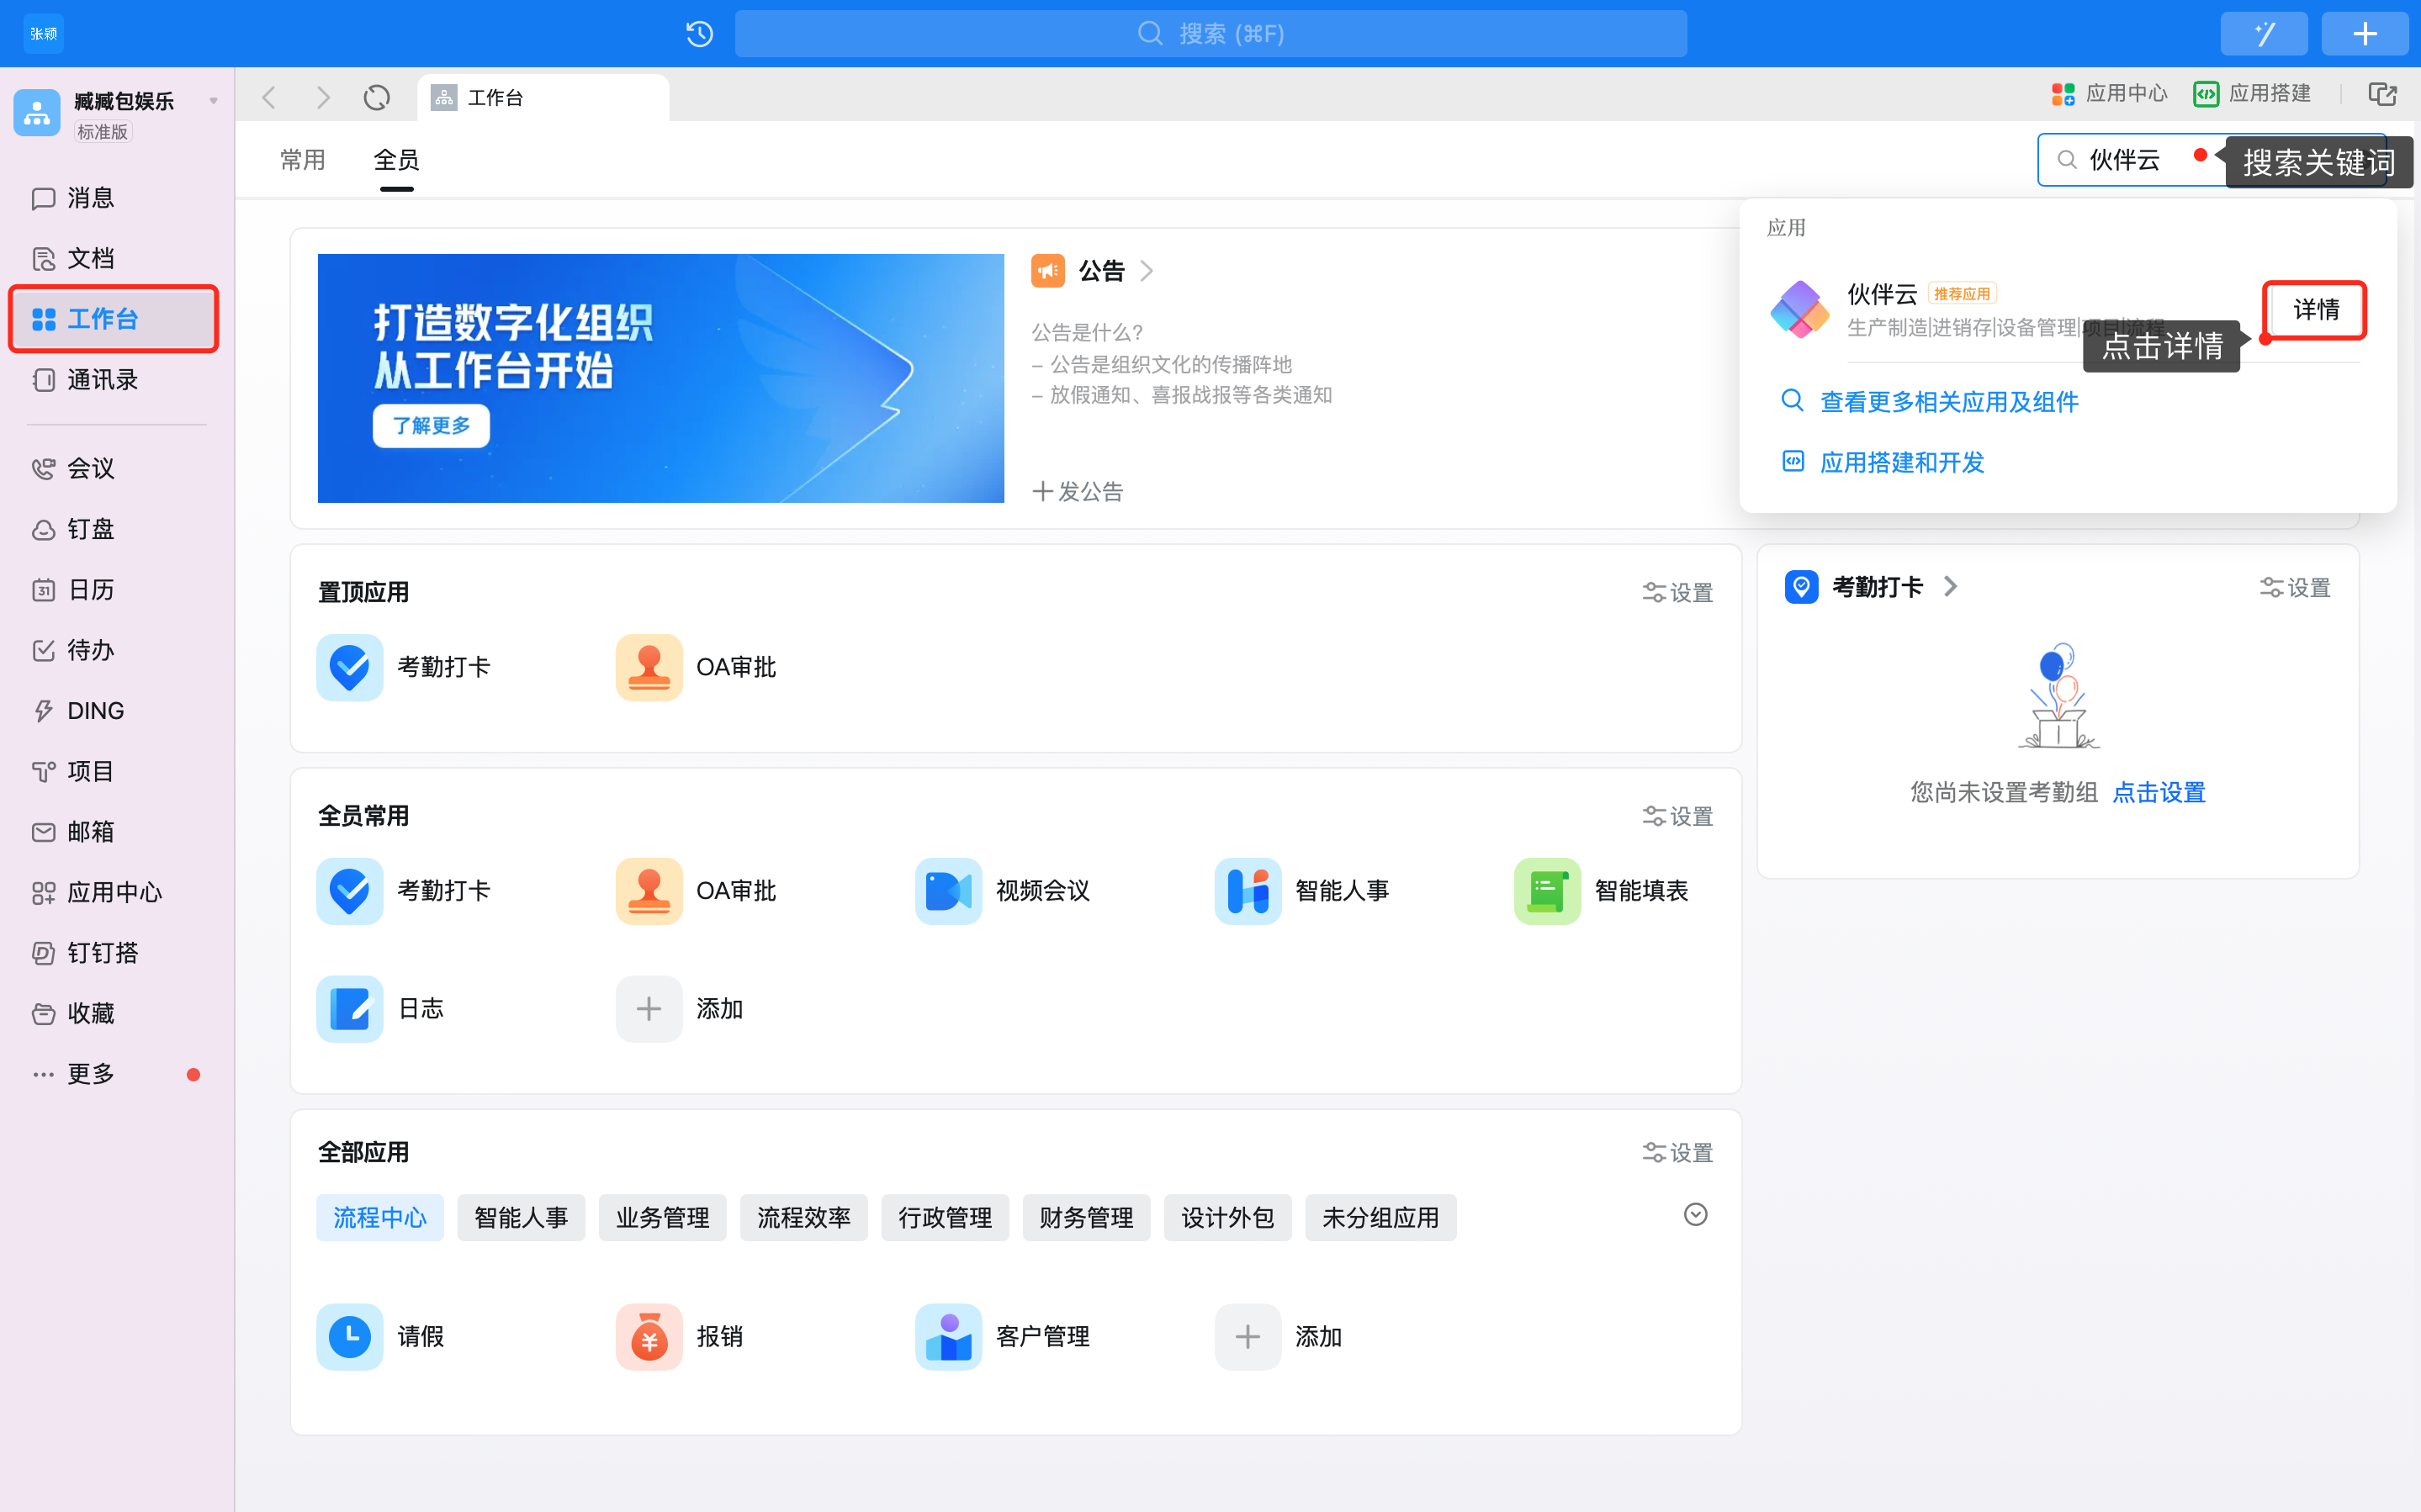Expand the 臧臧包娱乐 organization dropdown
This screenshot has width=2421, height=1512.
tap(213, 101)
